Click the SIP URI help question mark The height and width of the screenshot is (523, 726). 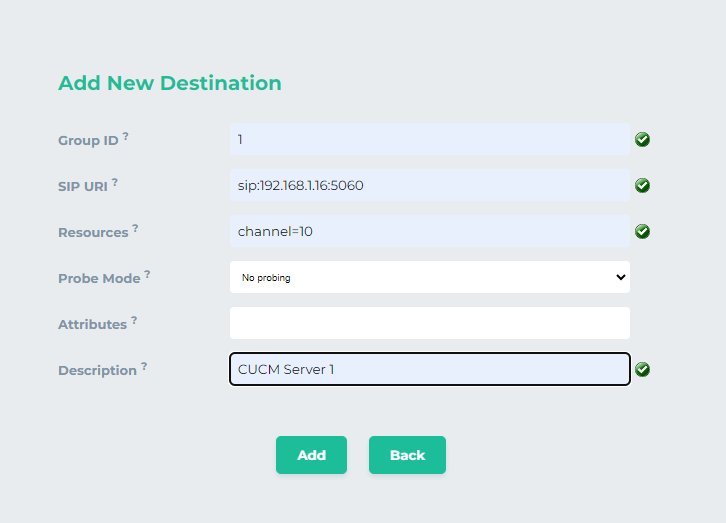(115, 182)
